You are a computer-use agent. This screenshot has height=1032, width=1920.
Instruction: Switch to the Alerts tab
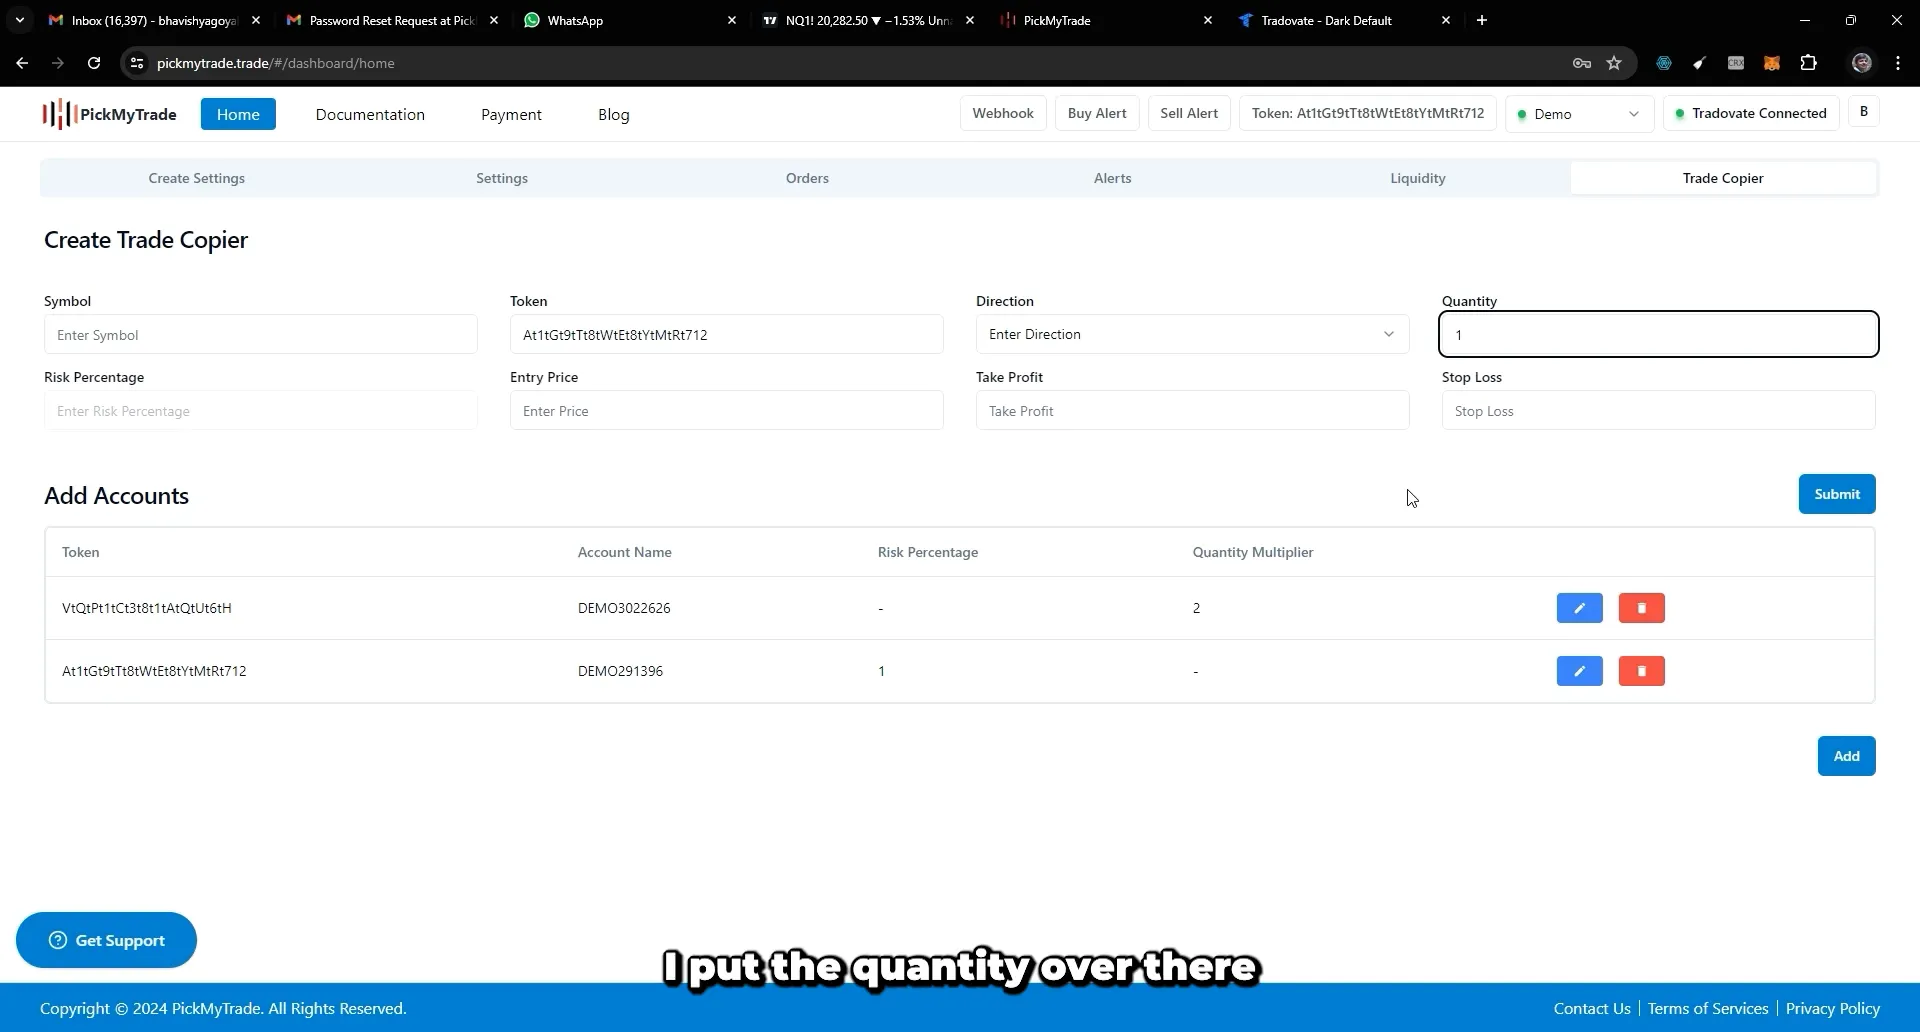(x=1112, y=178)
